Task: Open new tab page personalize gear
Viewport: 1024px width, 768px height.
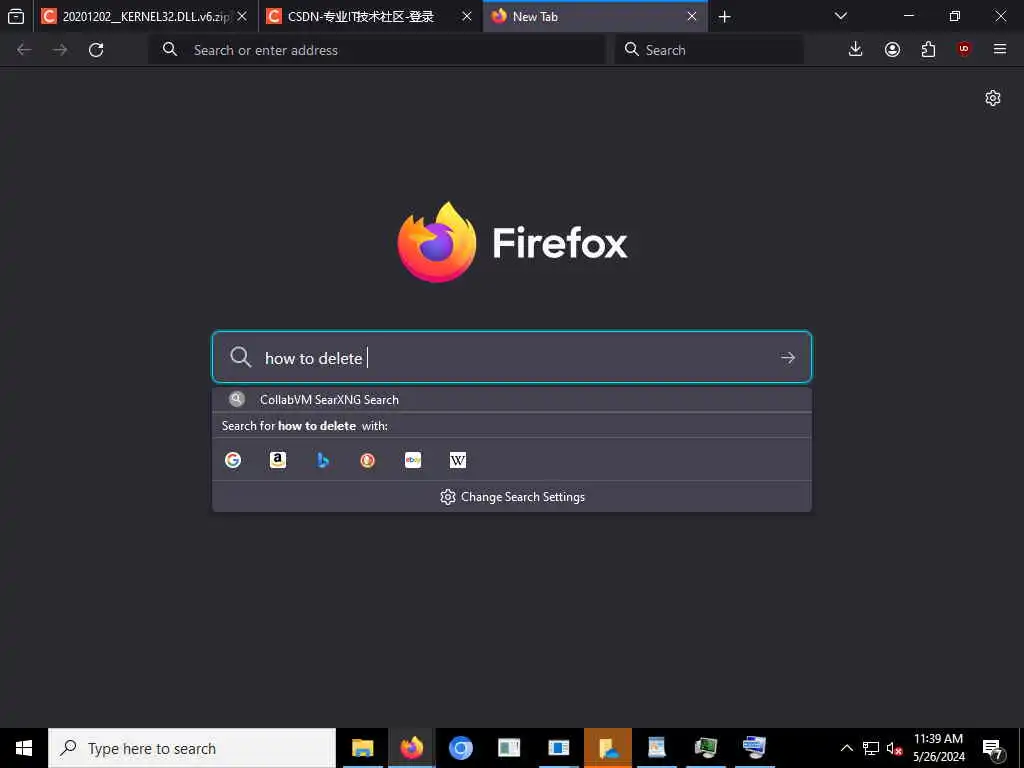Action: click(993, 98)
